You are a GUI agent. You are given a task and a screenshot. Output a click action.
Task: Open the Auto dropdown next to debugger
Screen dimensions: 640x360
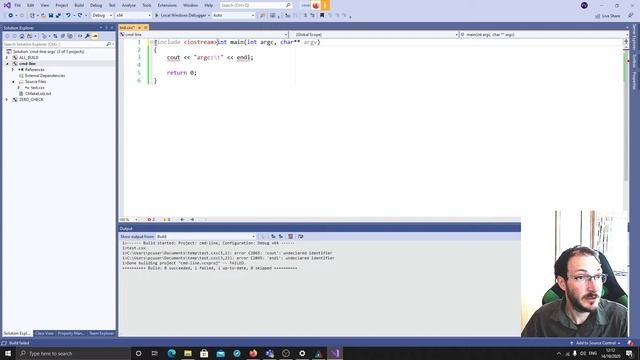pos(233,16)
